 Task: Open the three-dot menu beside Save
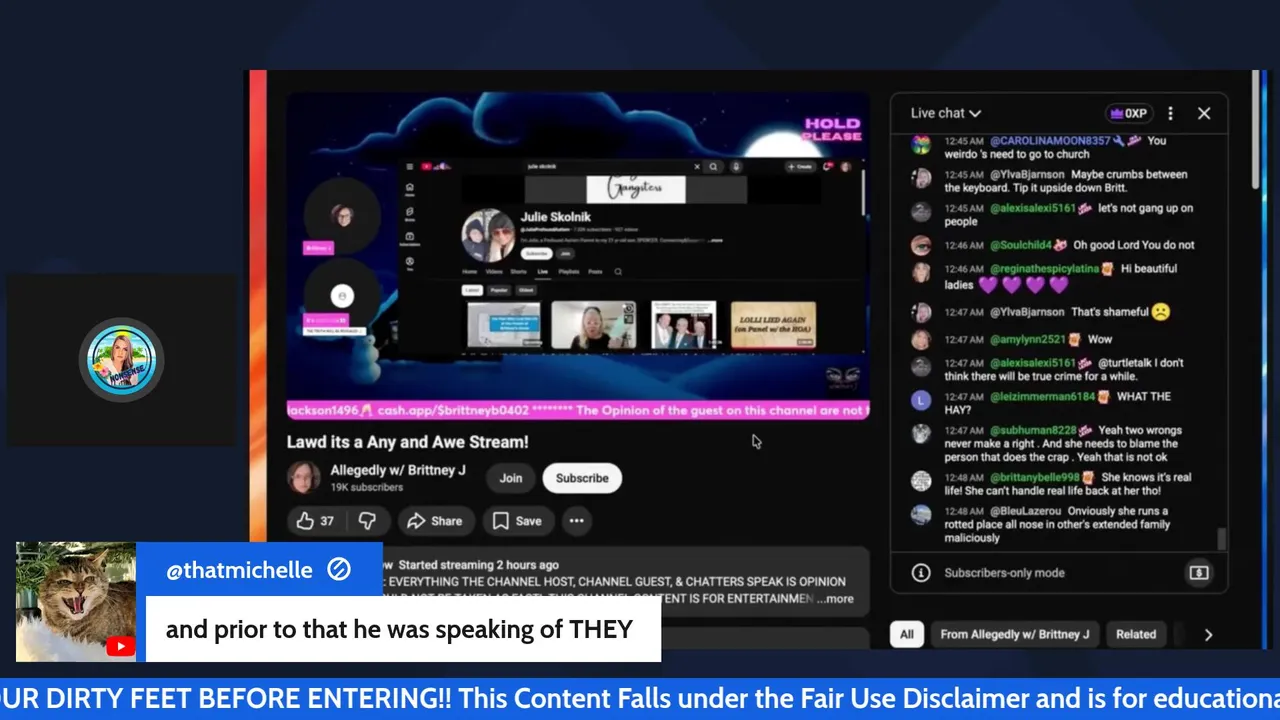576,520
